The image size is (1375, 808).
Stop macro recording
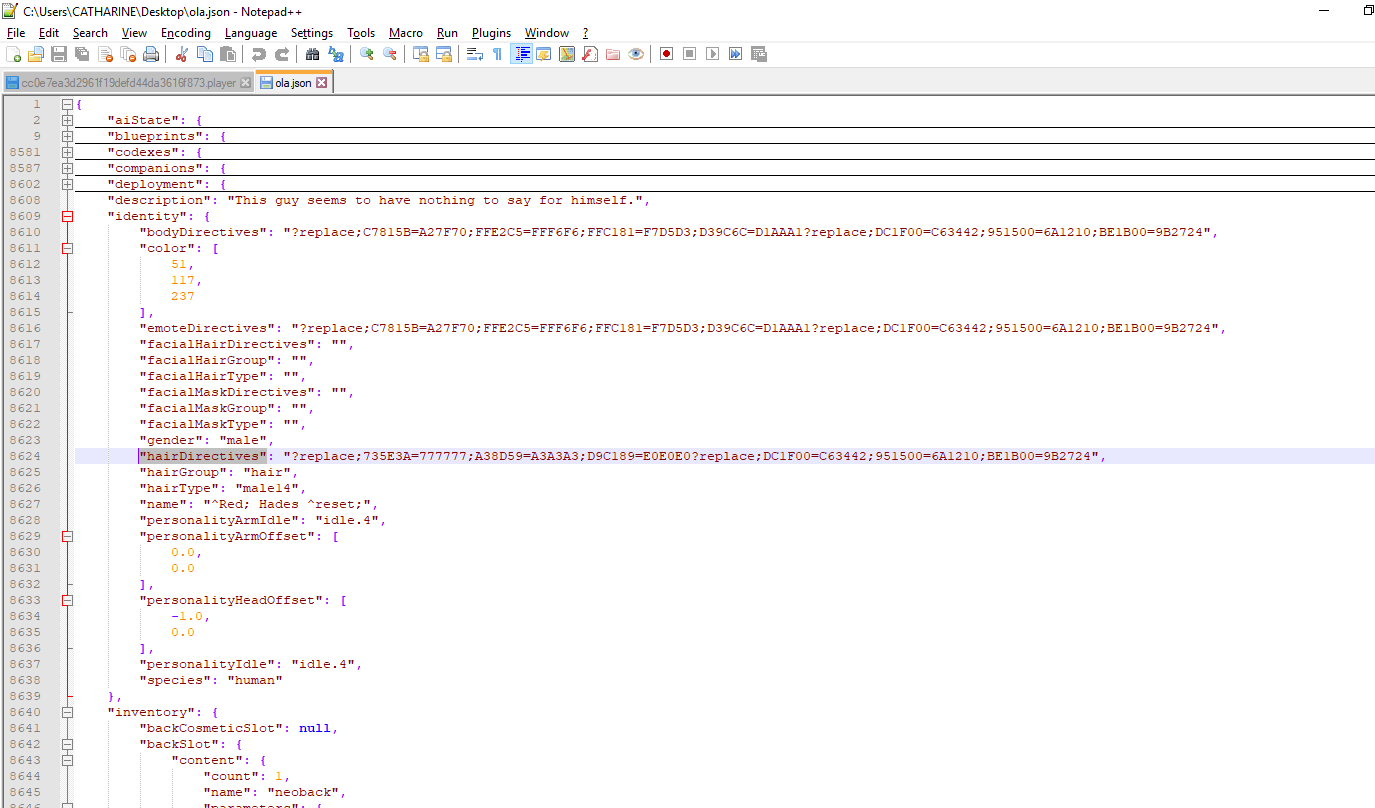690,54
